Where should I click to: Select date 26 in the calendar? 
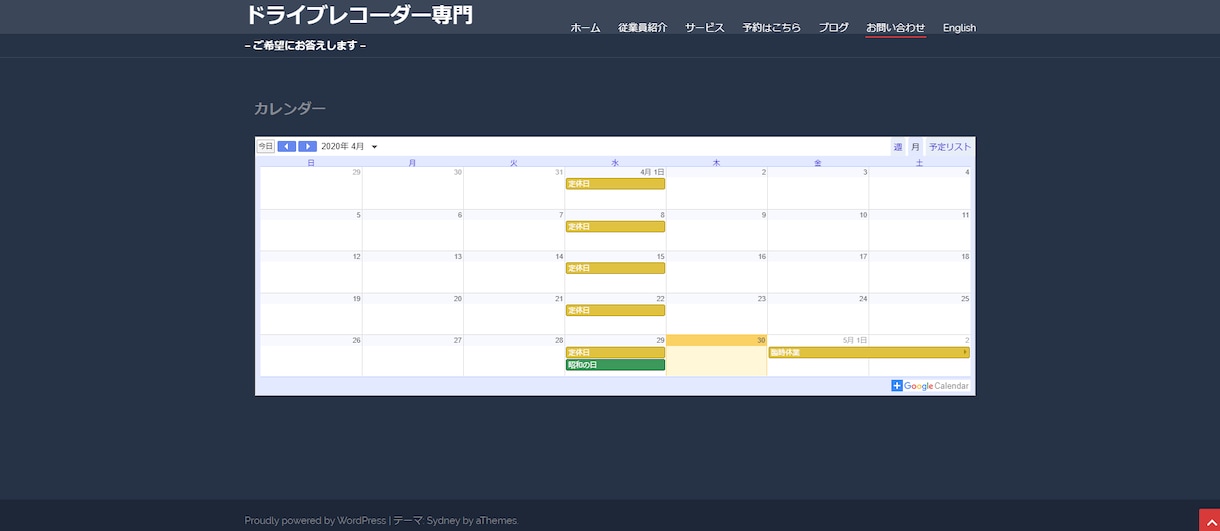[356, 340]
